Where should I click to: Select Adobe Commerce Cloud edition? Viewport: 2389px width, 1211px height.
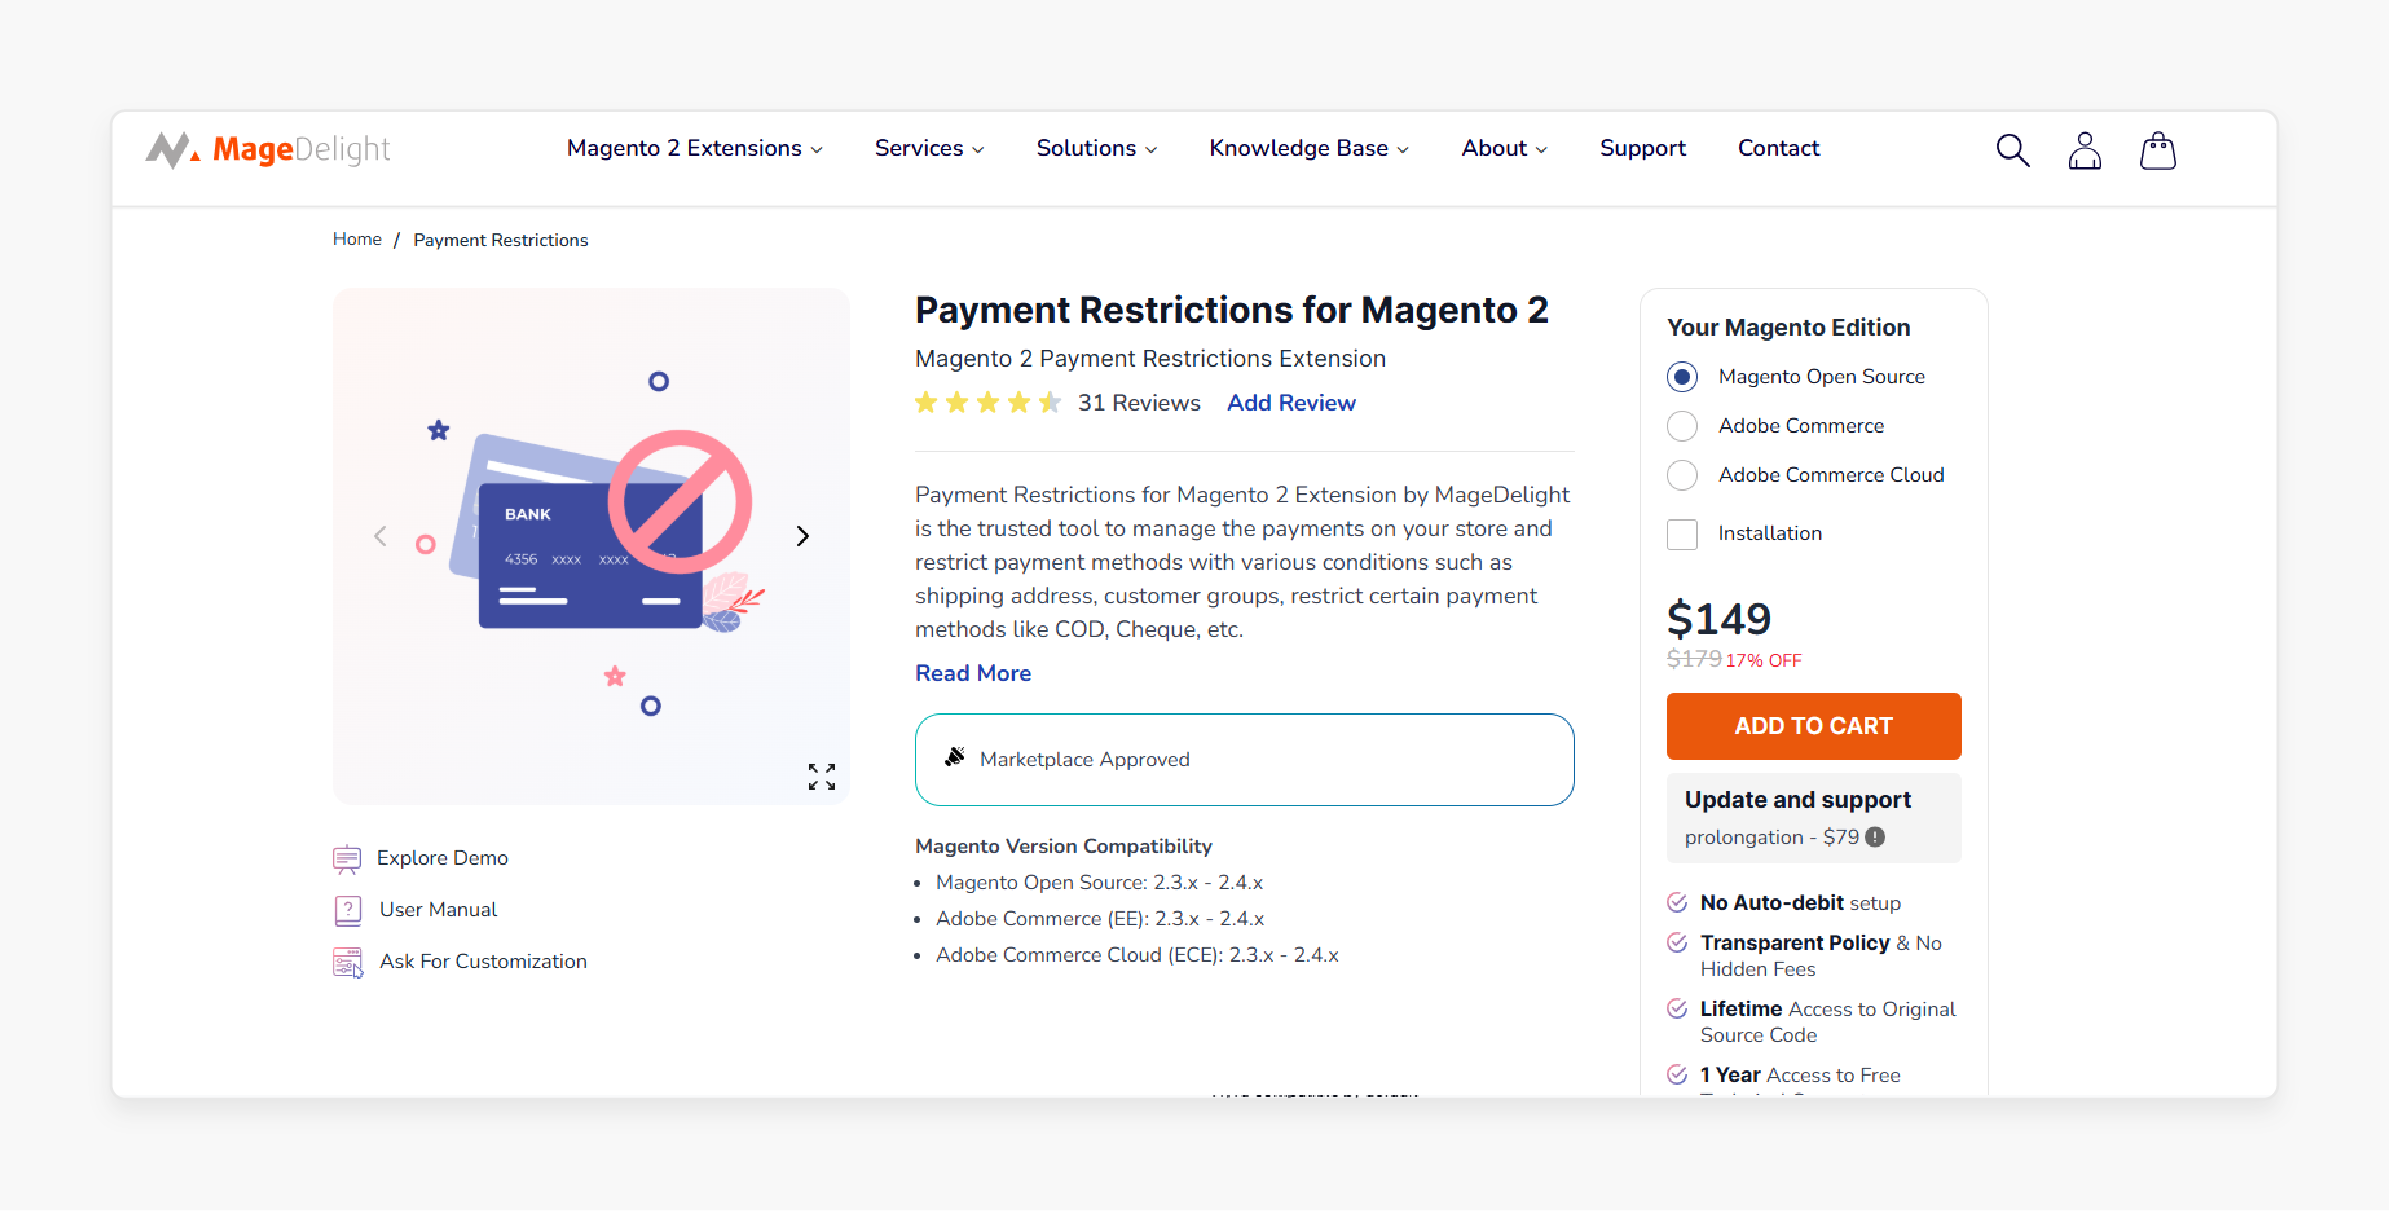1682,475
